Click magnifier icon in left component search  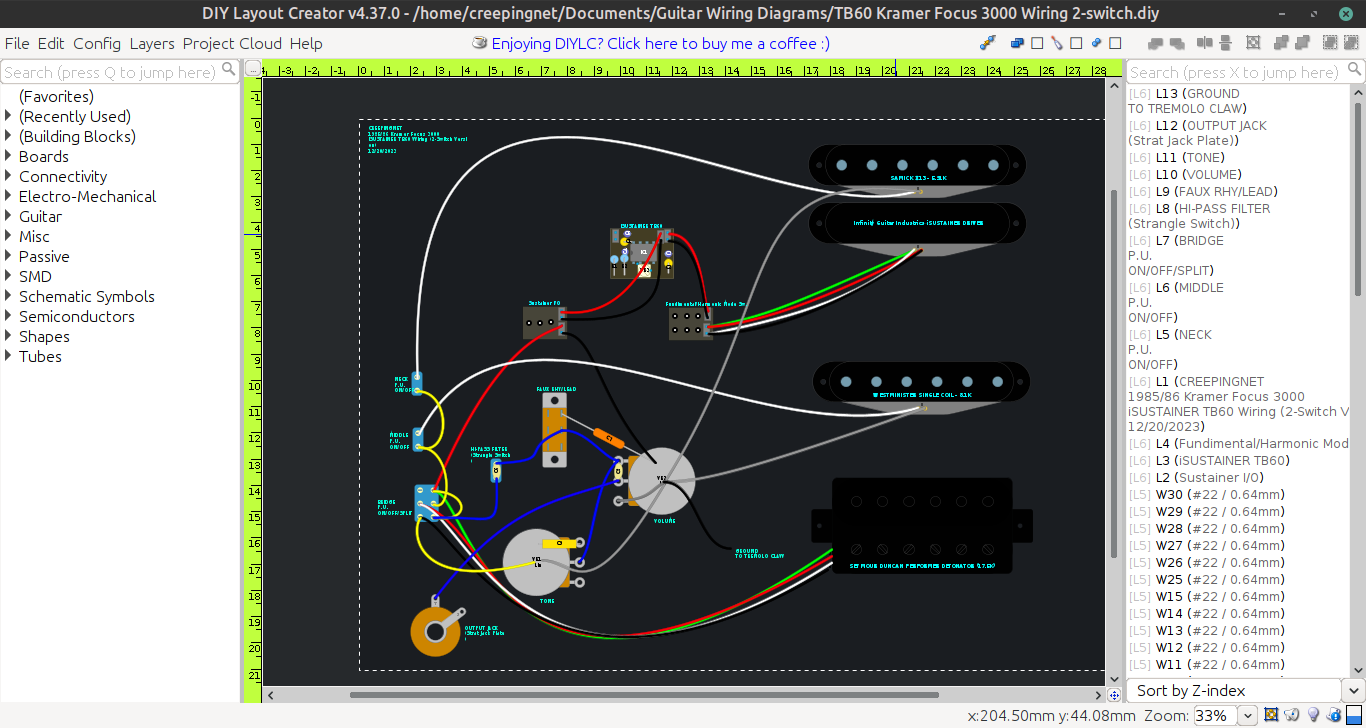tap(229, 70)
